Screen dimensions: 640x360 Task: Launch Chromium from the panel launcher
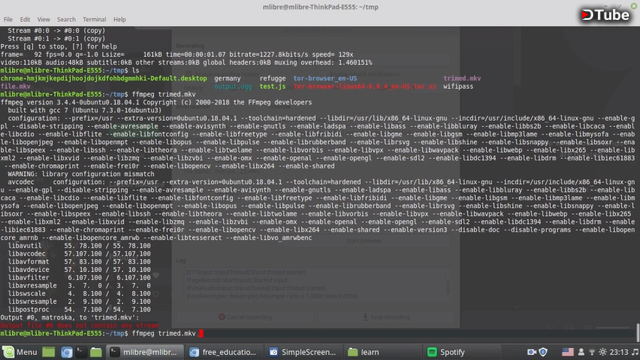67,352
